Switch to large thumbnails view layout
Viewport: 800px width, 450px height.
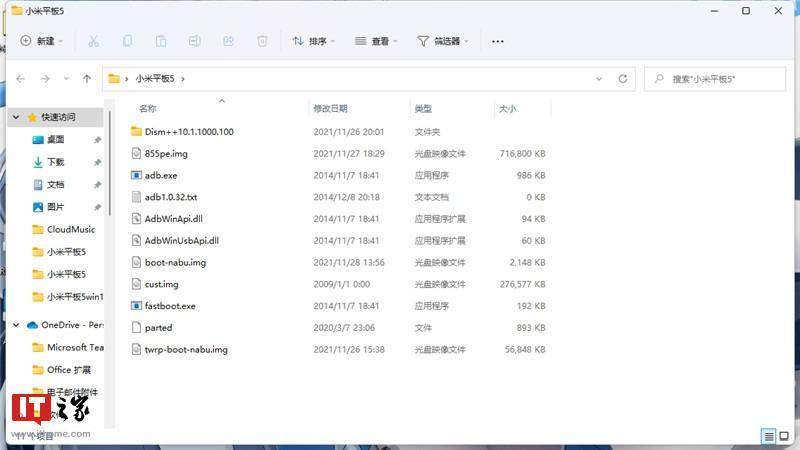pyautogui.click(x=785, y=436)
